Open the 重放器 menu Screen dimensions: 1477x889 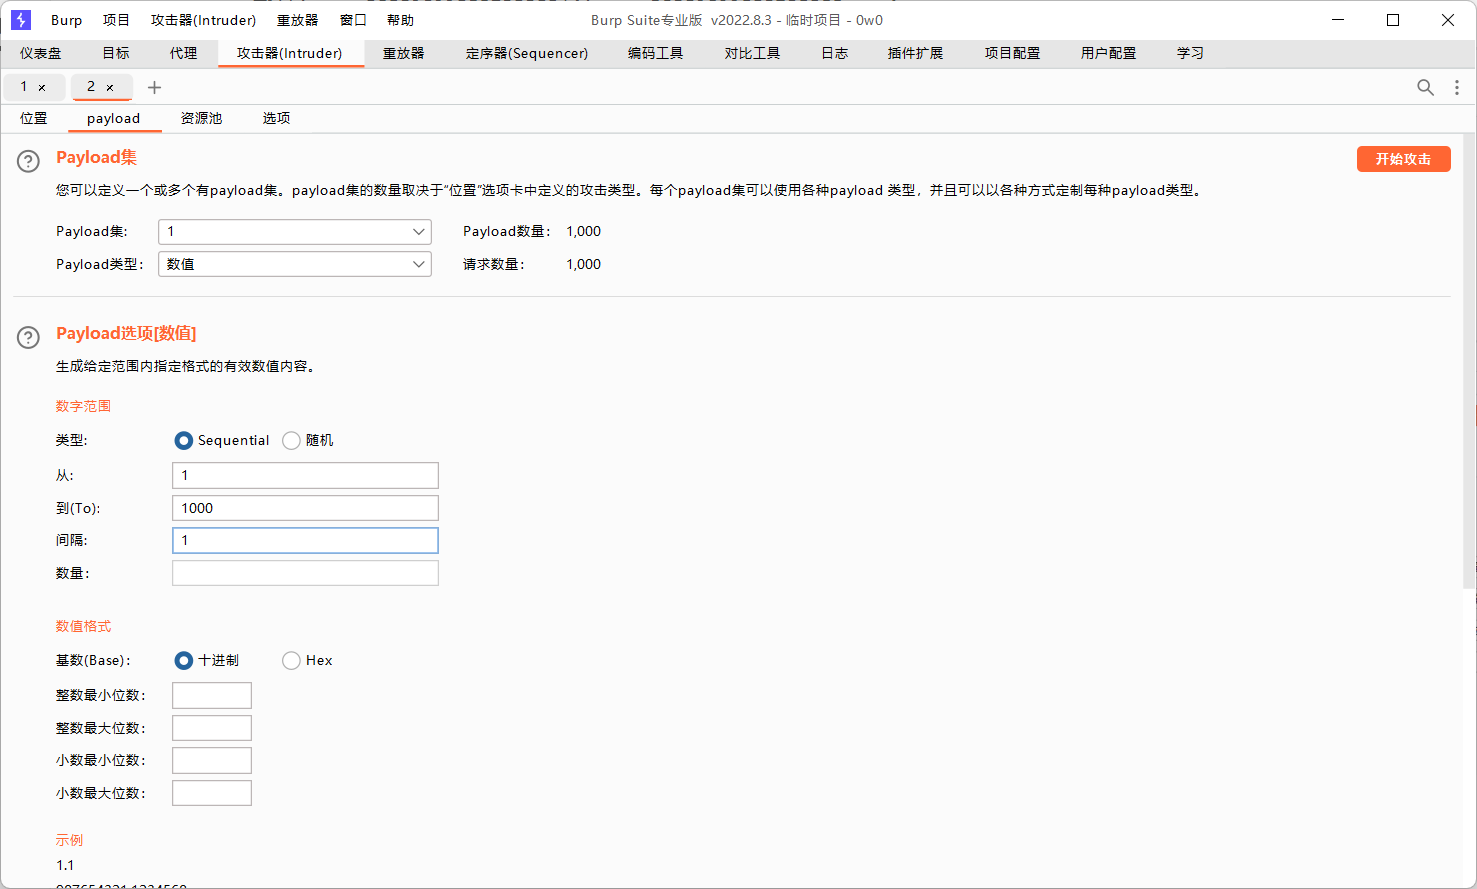pyautogui.click(x=297, y=20)
